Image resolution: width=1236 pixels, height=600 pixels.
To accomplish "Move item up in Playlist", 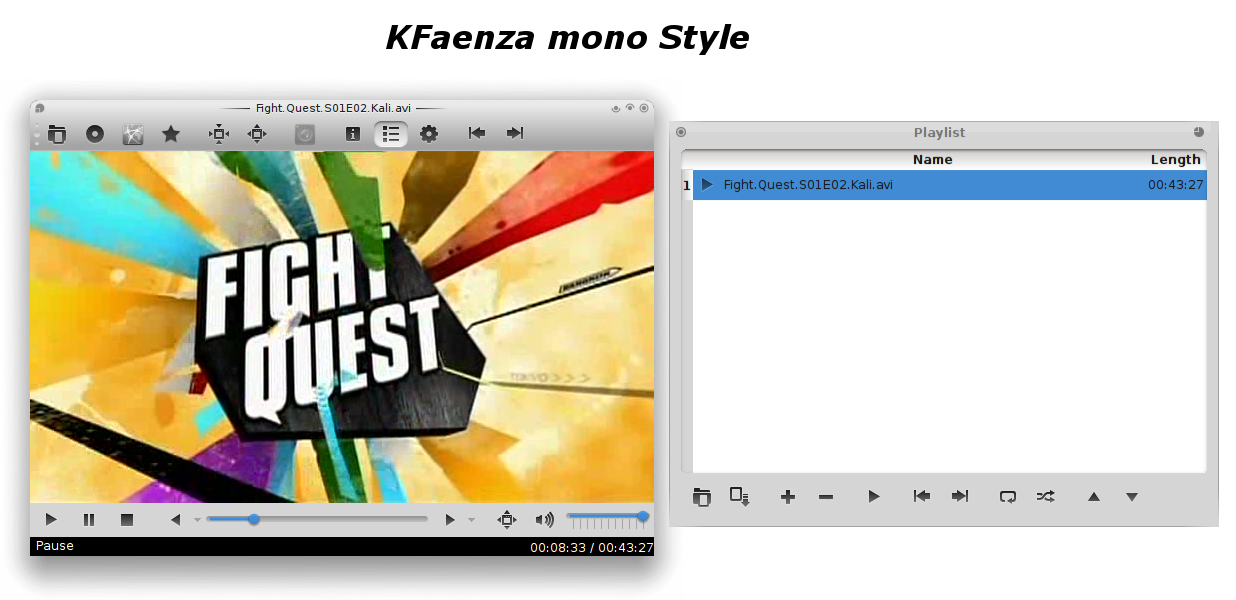I will [1094, 496].
